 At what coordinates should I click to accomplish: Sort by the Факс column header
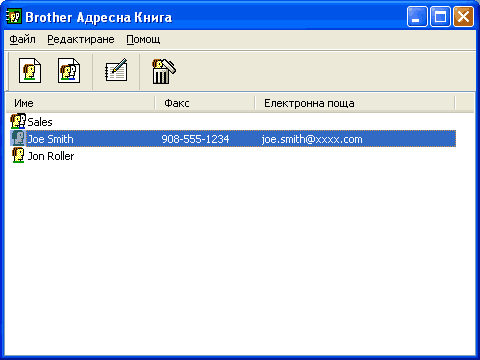tap(205, 103)
